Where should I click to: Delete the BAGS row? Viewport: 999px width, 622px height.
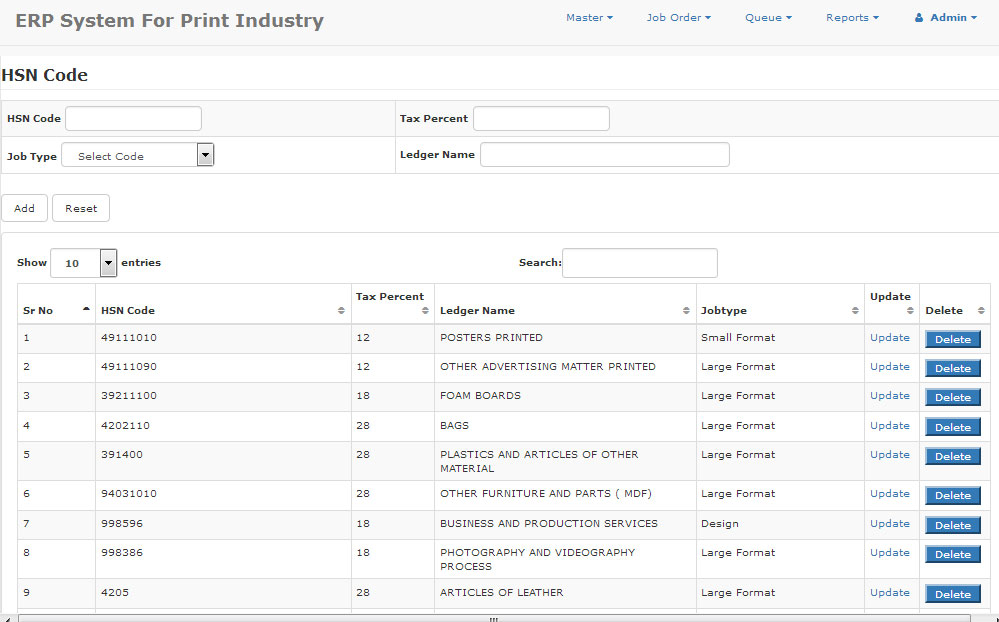point(952,428)
